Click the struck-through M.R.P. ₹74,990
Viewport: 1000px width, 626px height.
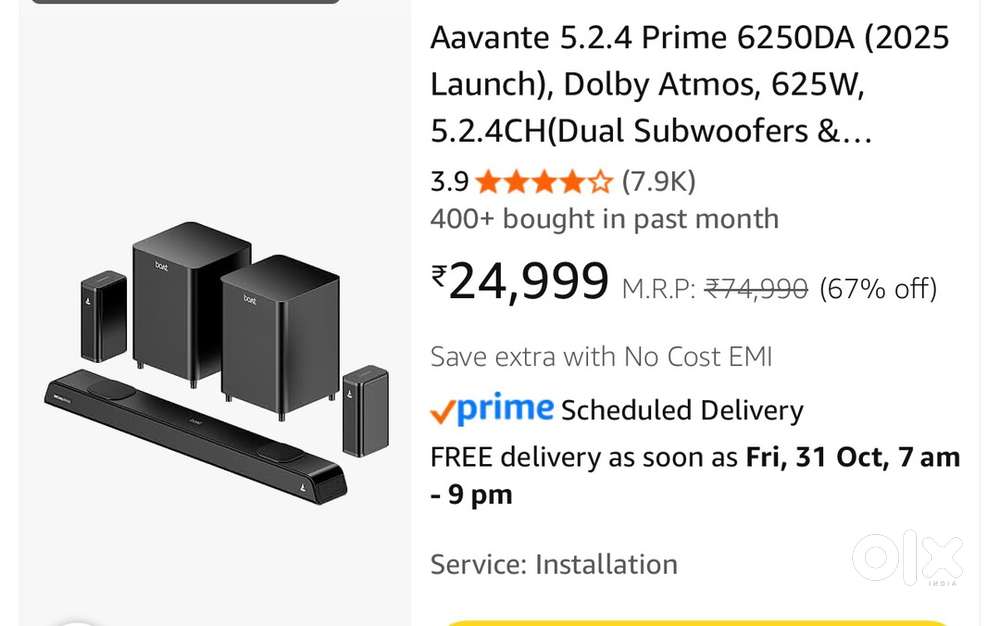coord(756,289)
